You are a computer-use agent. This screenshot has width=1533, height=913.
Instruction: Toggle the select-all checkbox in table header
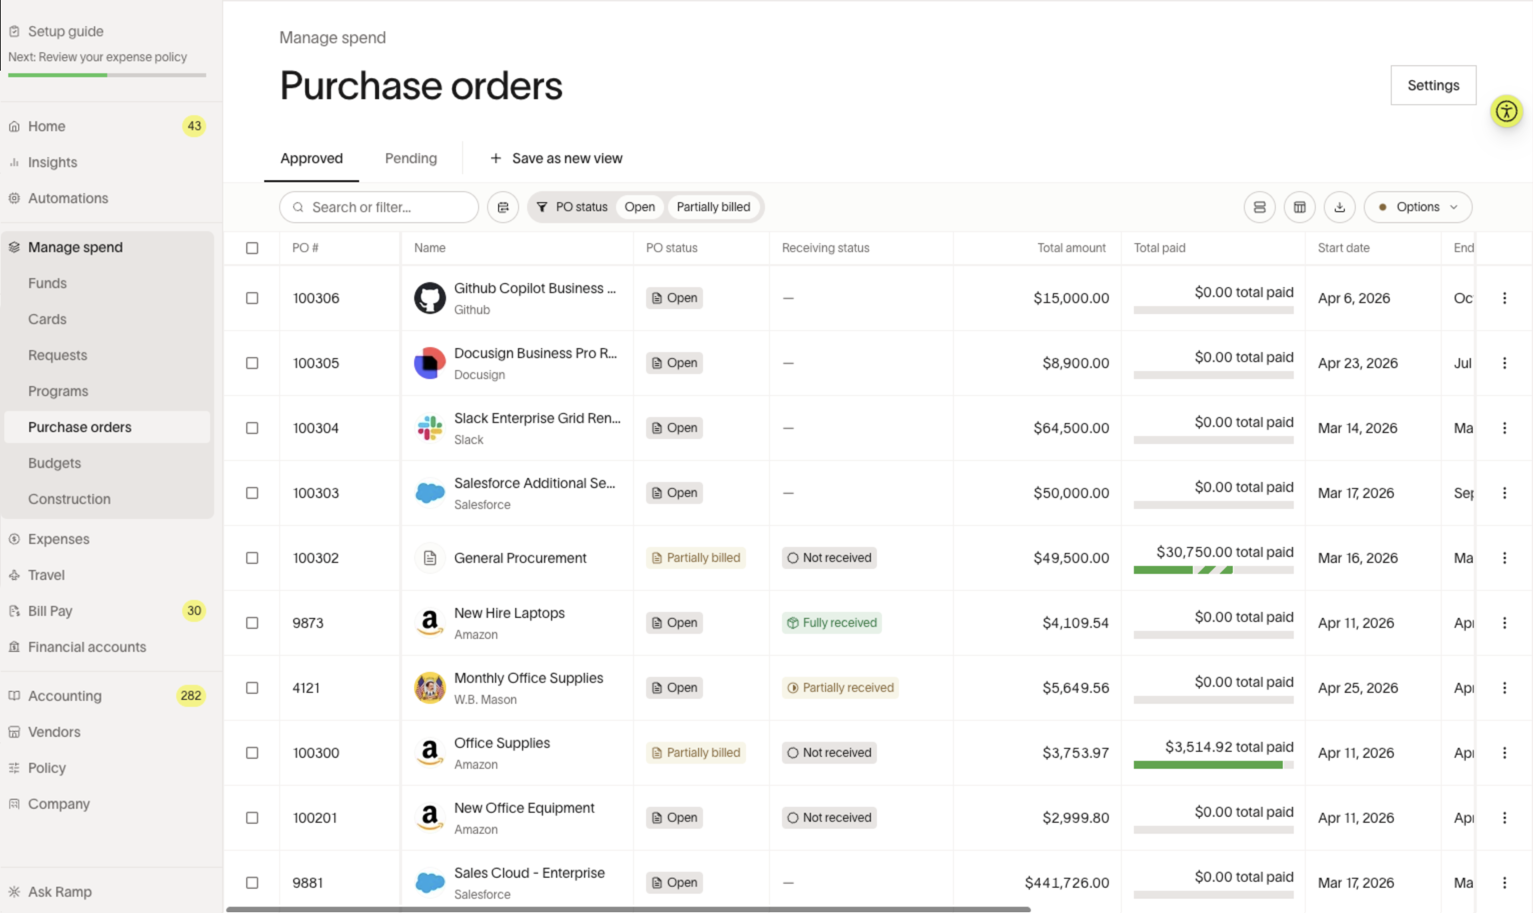click(x=252, y=248)
